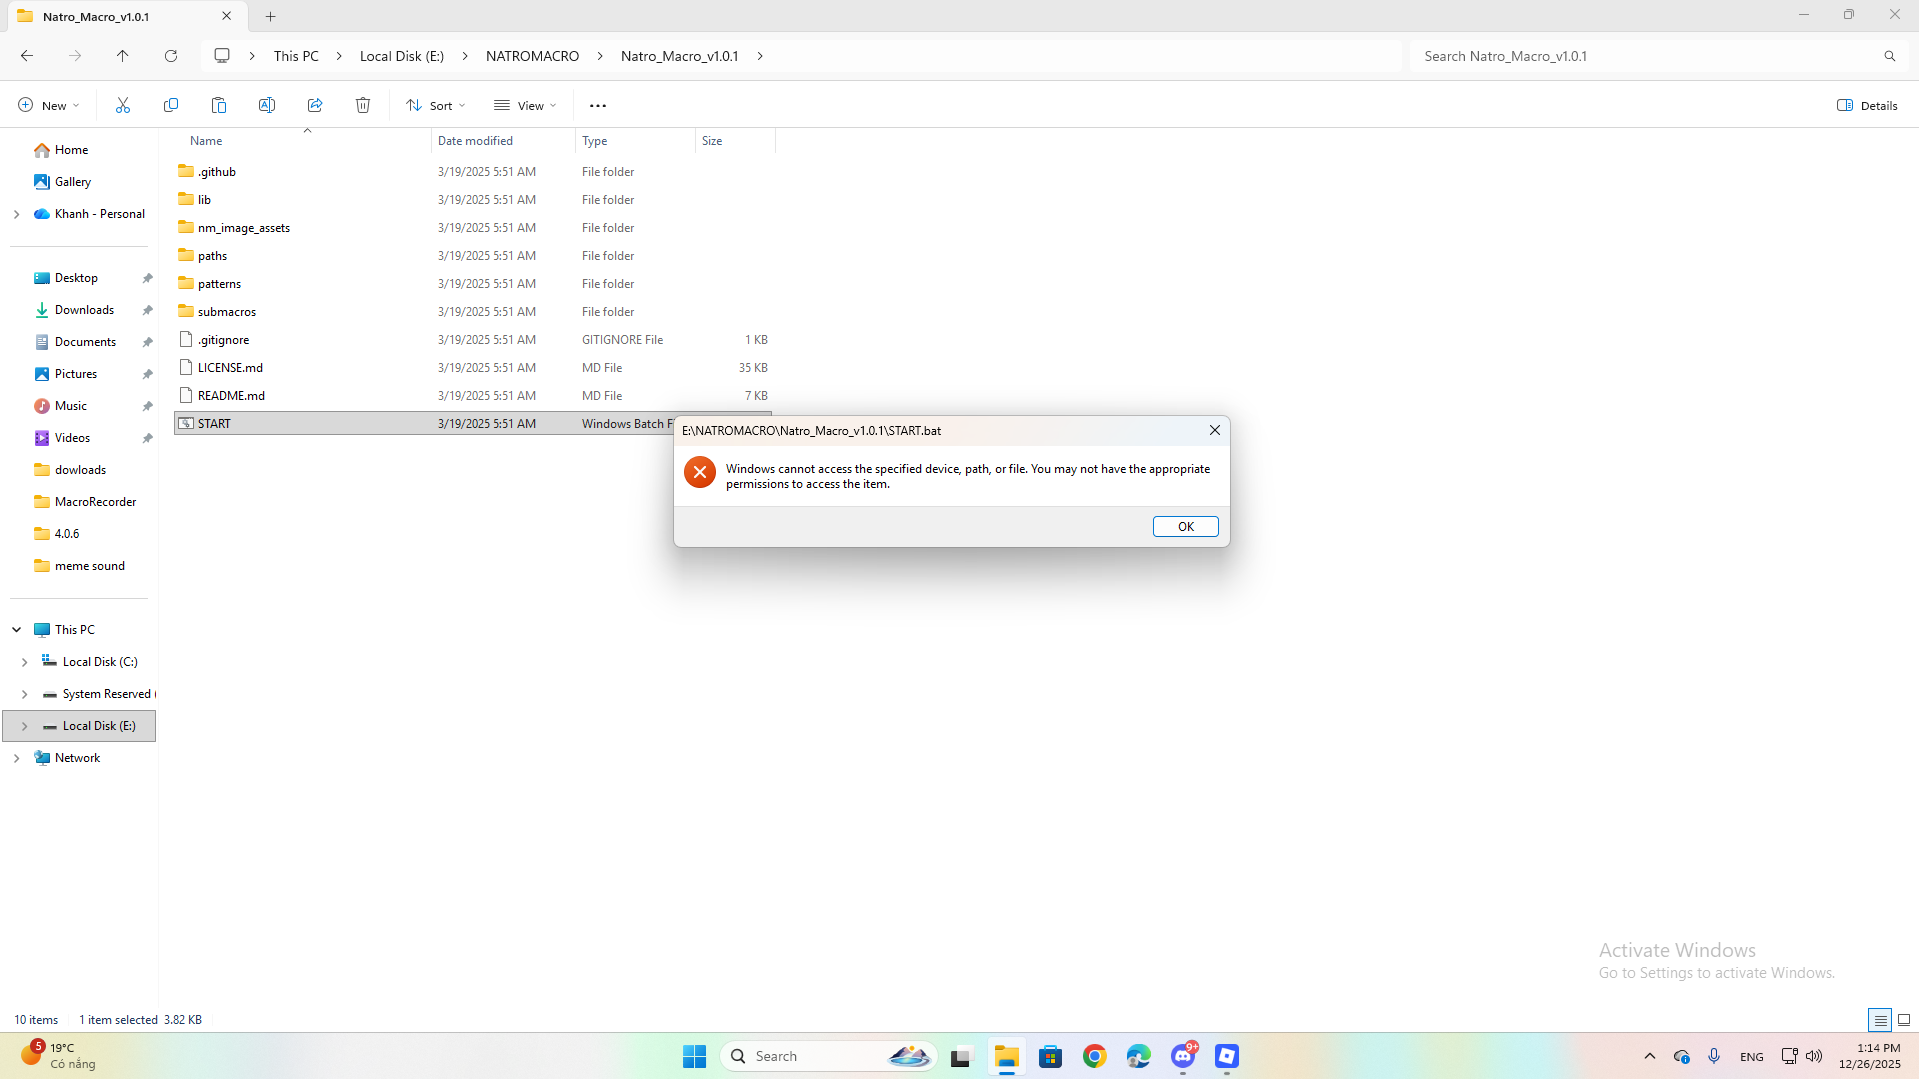Screen dimensions: 1919x1079
Task: Toggle the Details pane button
Action: coord(1867,105)
